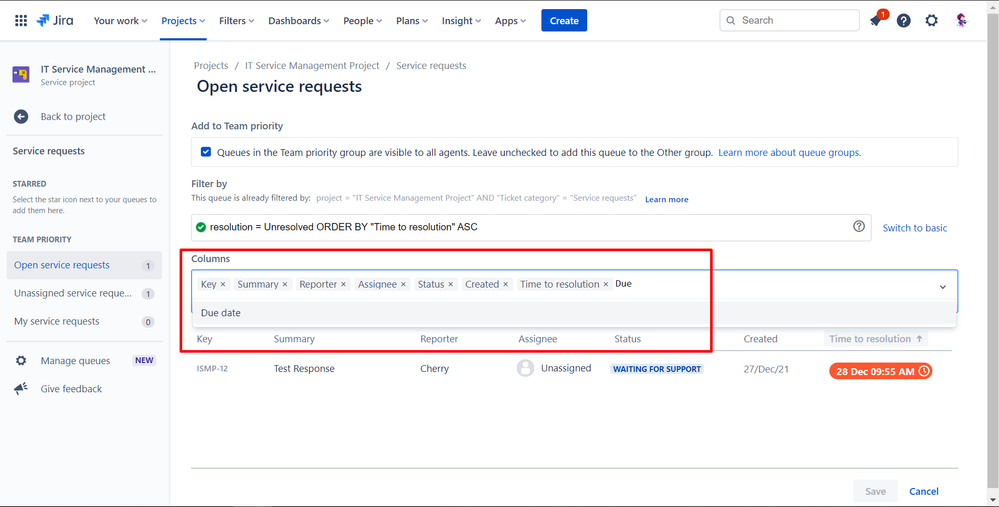Click Switch to basic link
The height and width of the screenshot is (507, 999).
tap(915, 227)
